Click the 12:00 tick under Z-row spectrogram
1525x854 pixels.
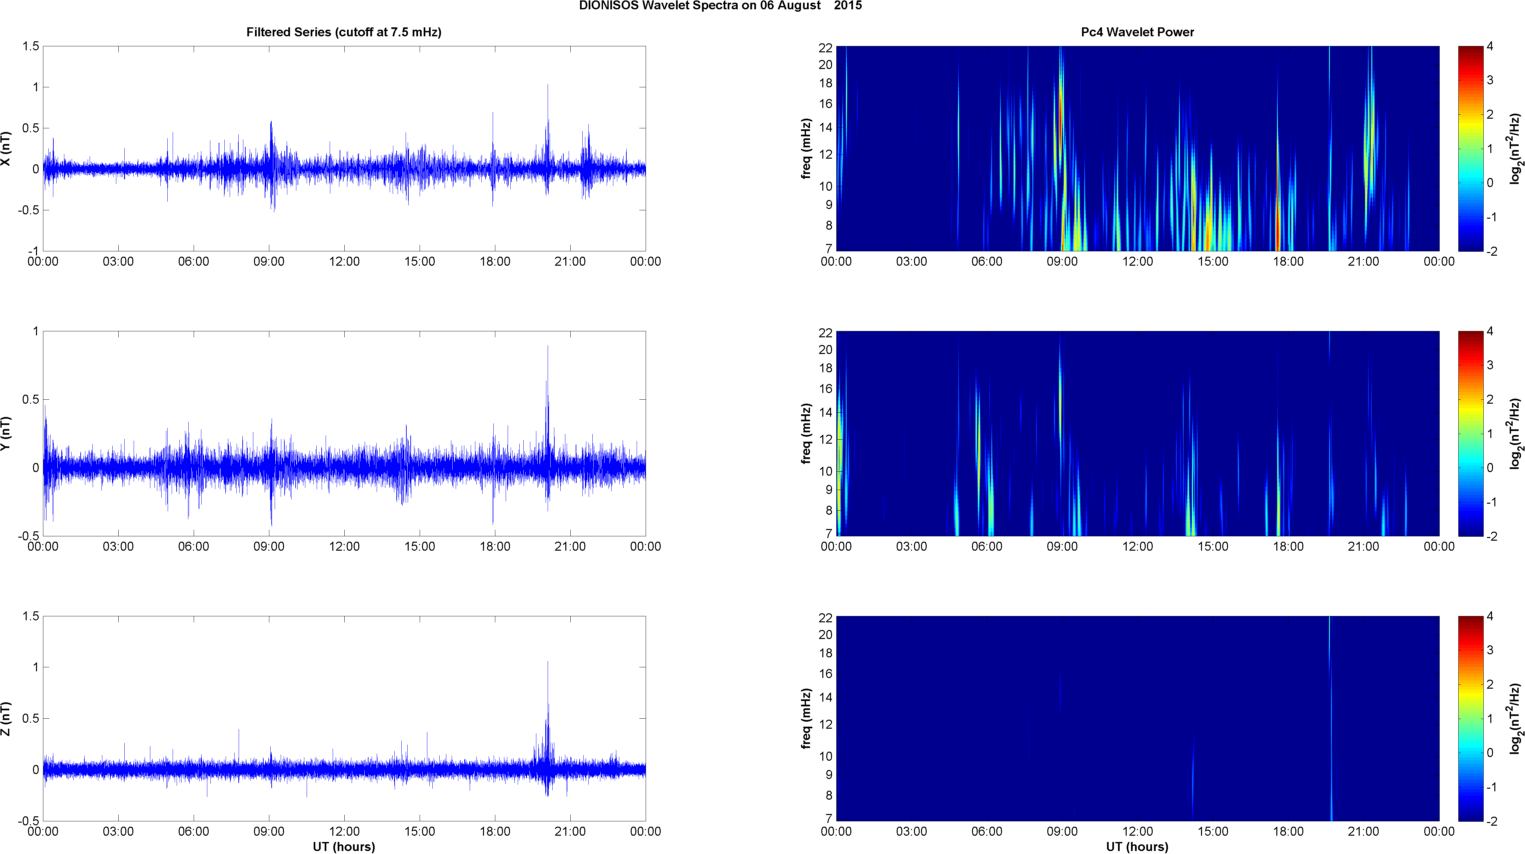(x=1138, y=832)
